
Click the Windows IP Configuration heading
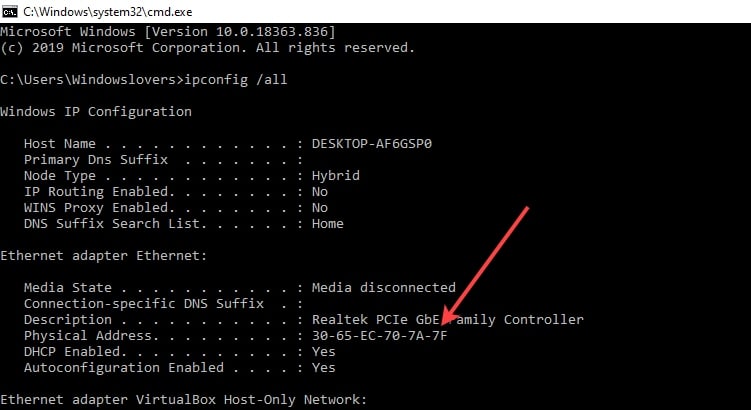point(96,112)
